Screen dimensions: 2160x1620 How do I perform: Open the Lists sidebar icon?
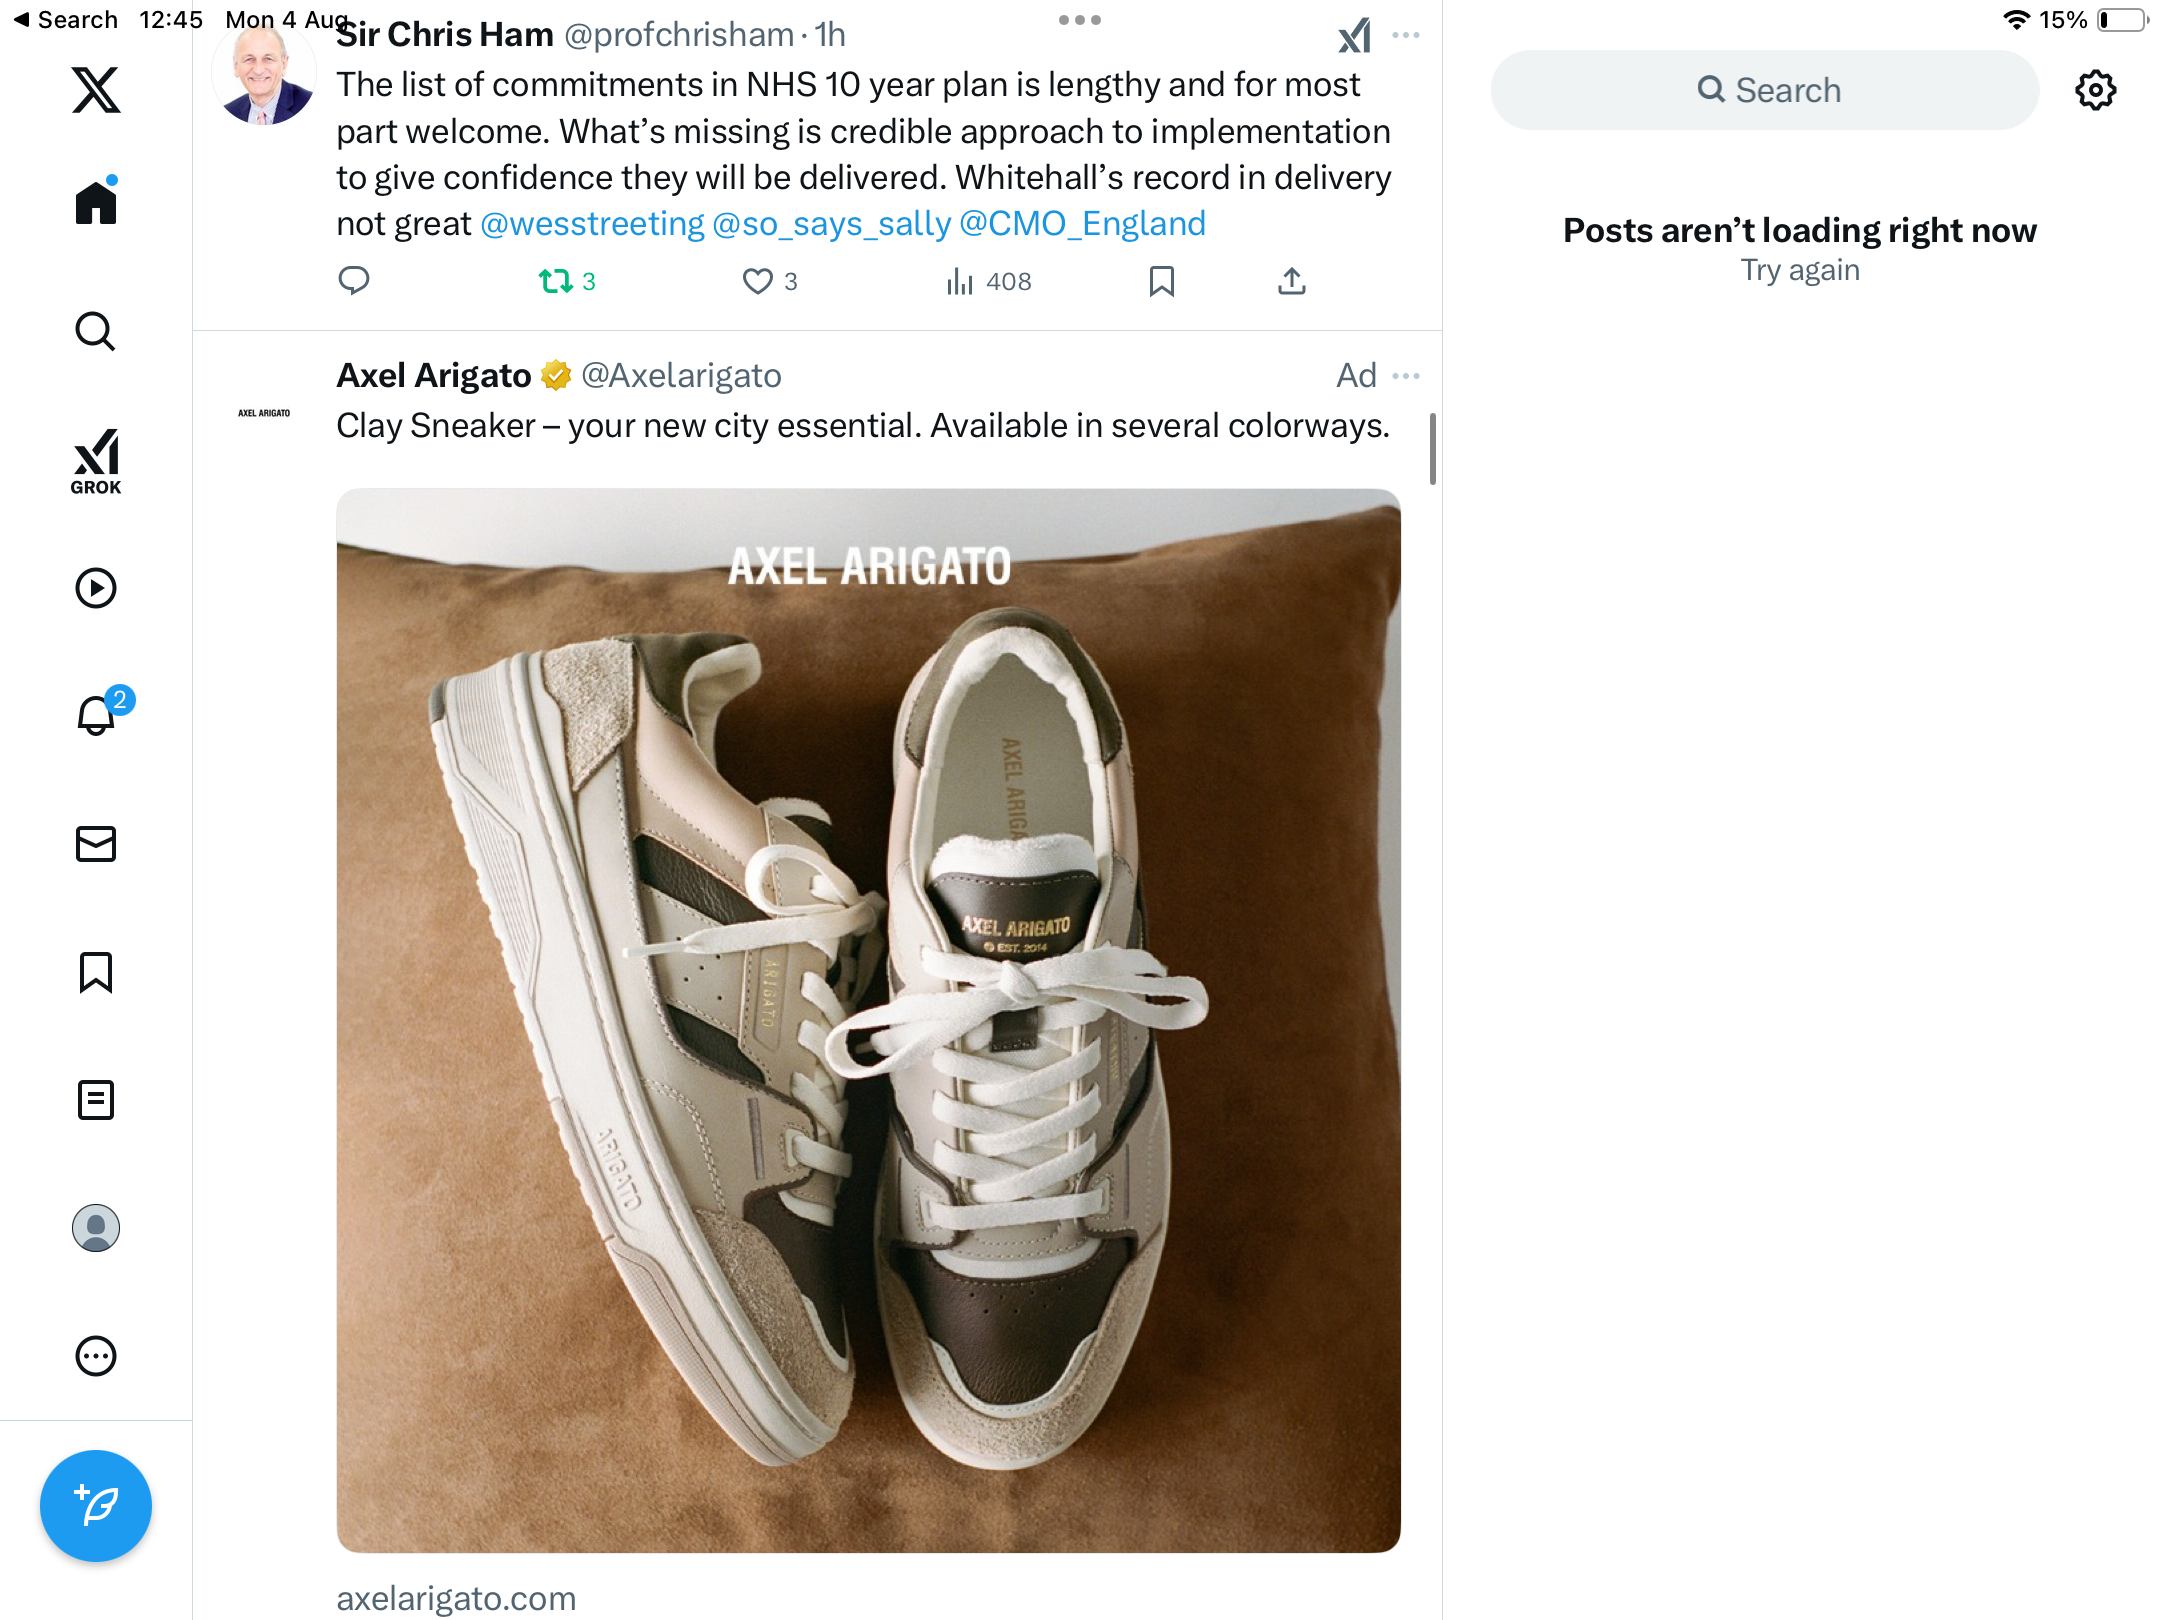point(96,1100)
